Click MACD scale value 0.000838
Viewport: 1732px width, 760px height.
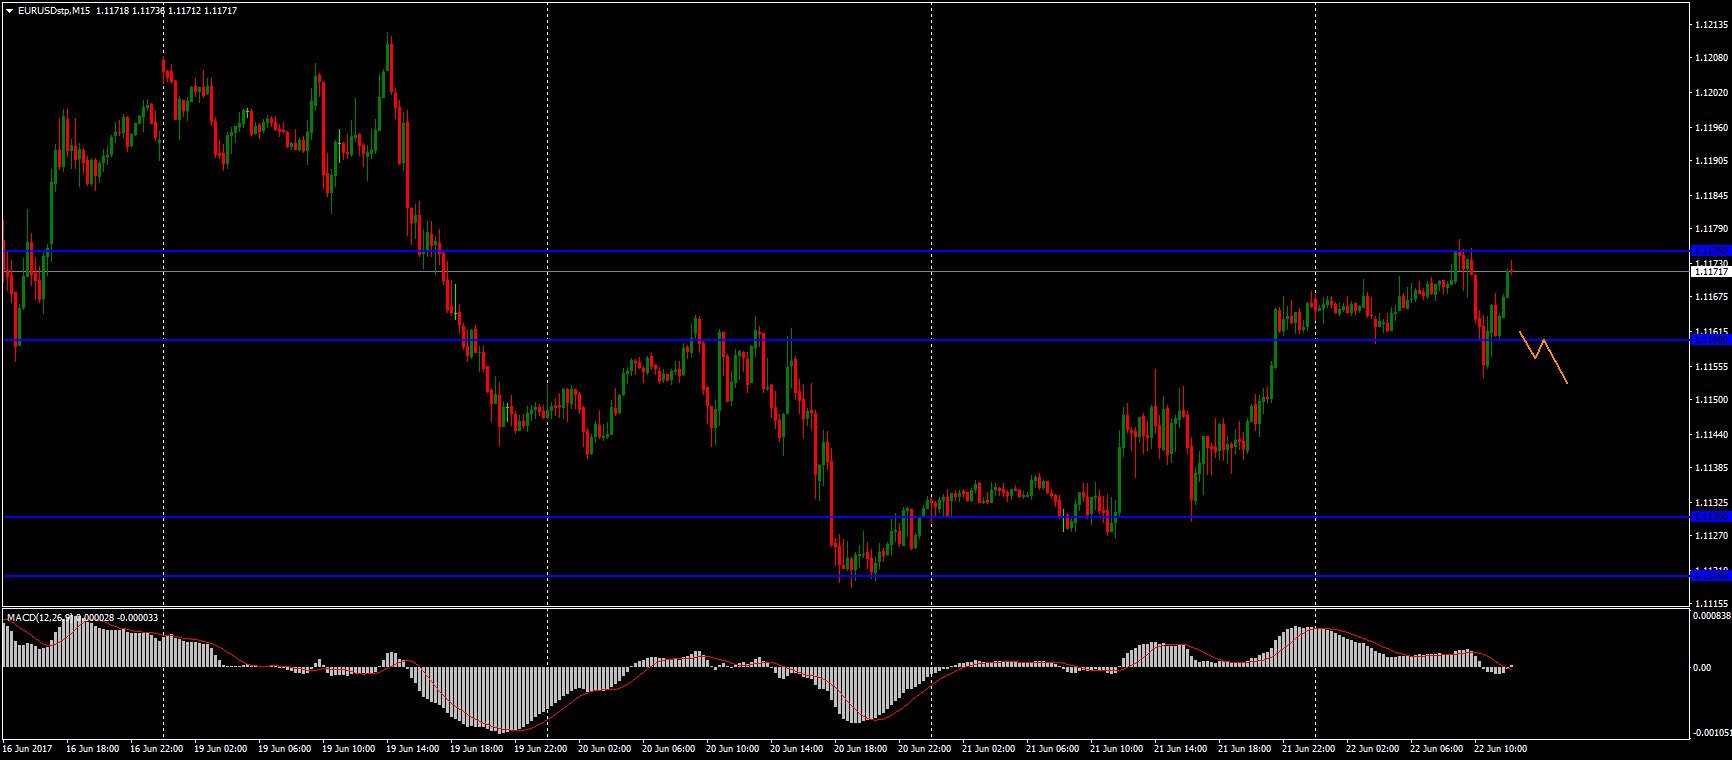[1711, 616]
